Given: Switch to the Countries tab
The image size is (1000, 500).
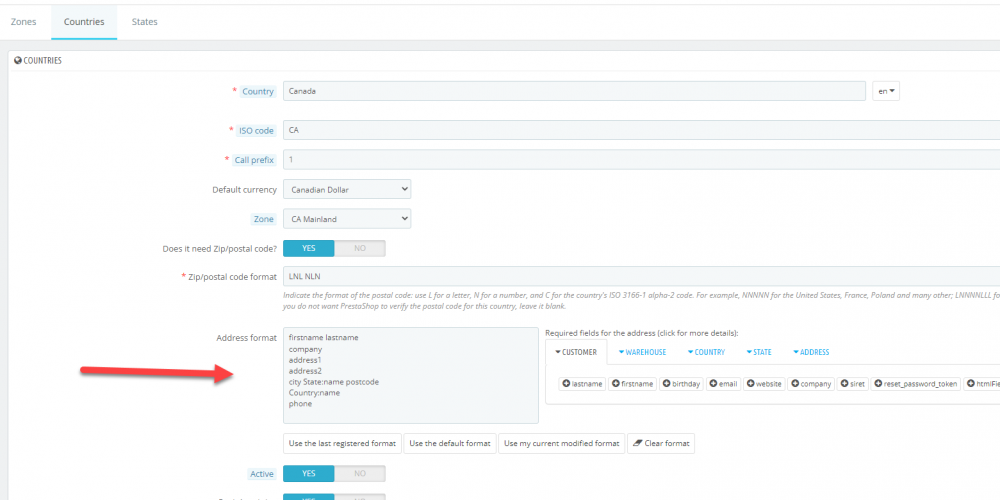Looking at the screenshot, I should point(84,22).
